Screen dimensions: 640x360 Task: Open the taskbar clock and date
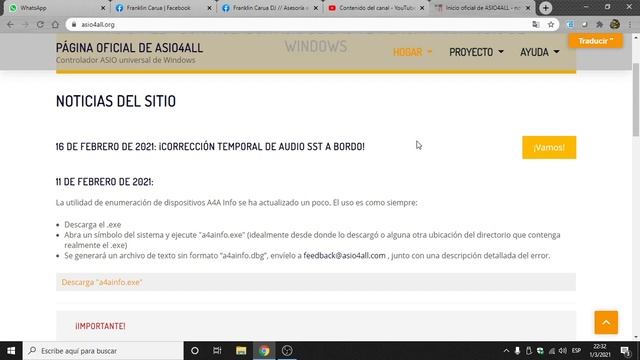[x=600, y=351]
